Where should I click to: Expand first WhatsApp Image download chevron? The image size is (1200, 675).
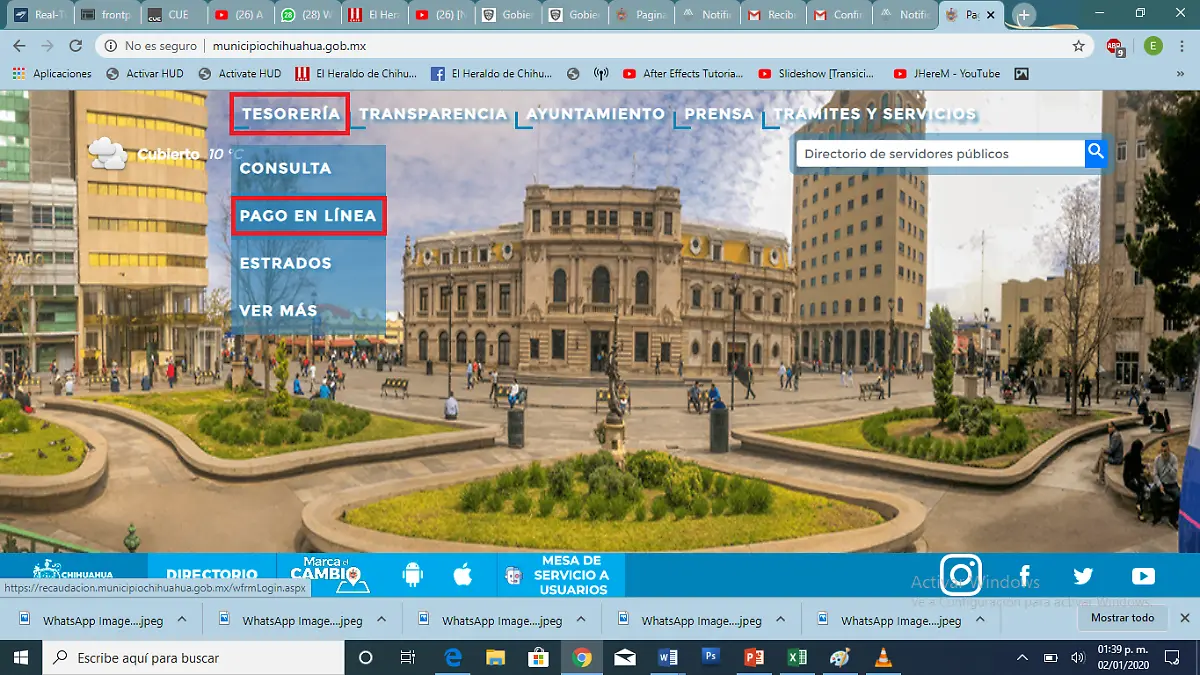(182, 620)
